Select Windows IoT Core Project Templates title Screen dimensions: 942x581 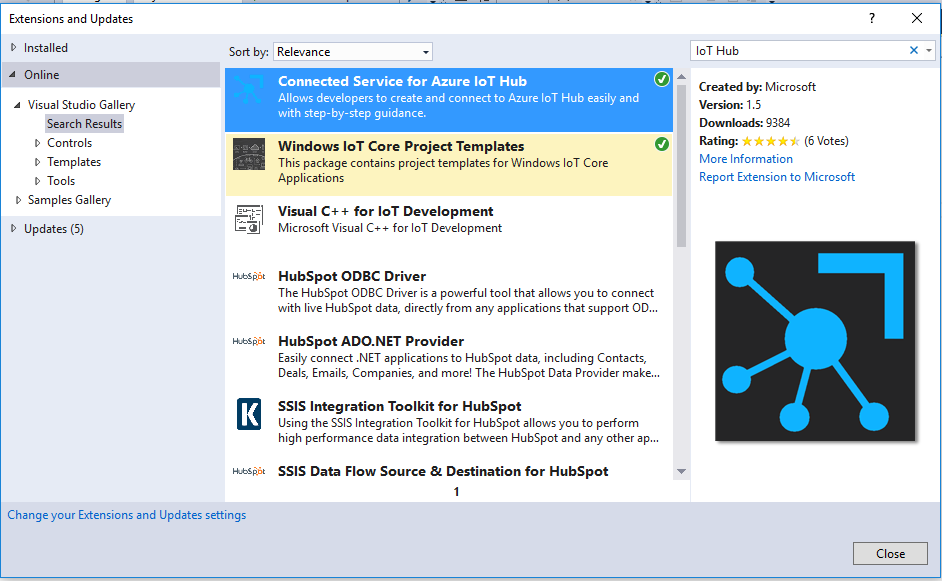401,146
